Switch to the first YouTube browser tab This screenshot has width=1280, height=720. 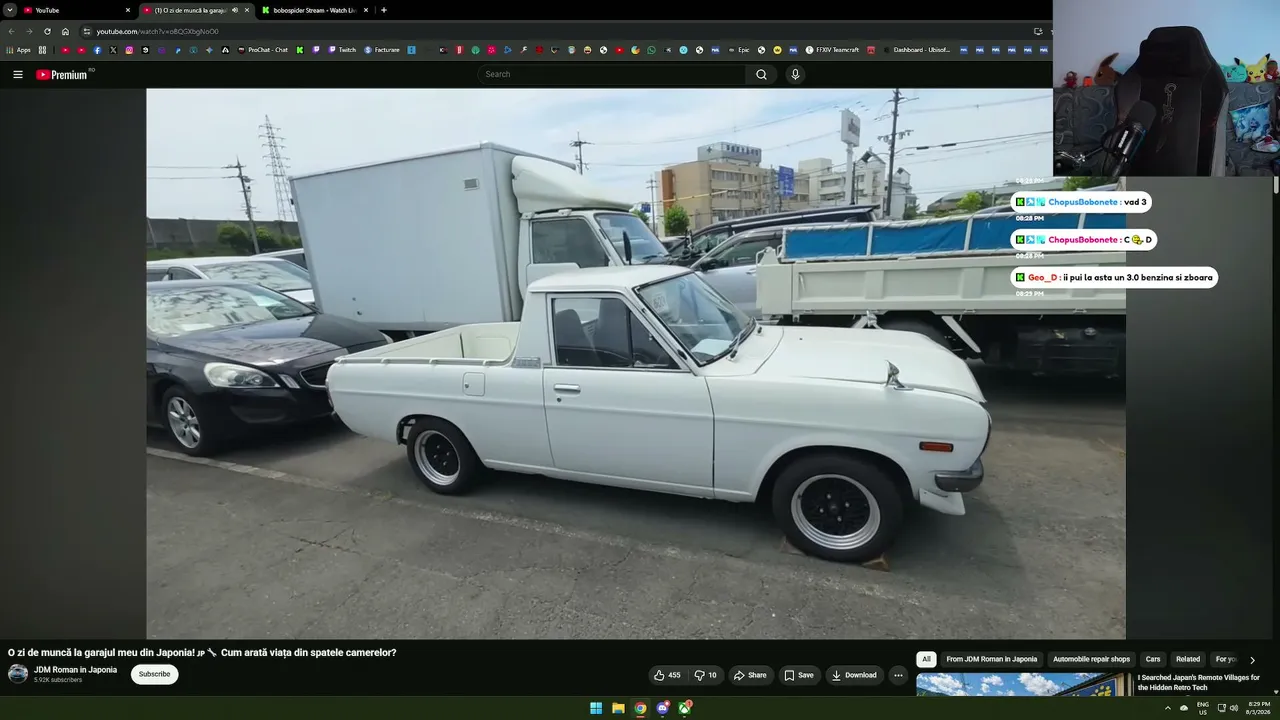click(78, 10)
